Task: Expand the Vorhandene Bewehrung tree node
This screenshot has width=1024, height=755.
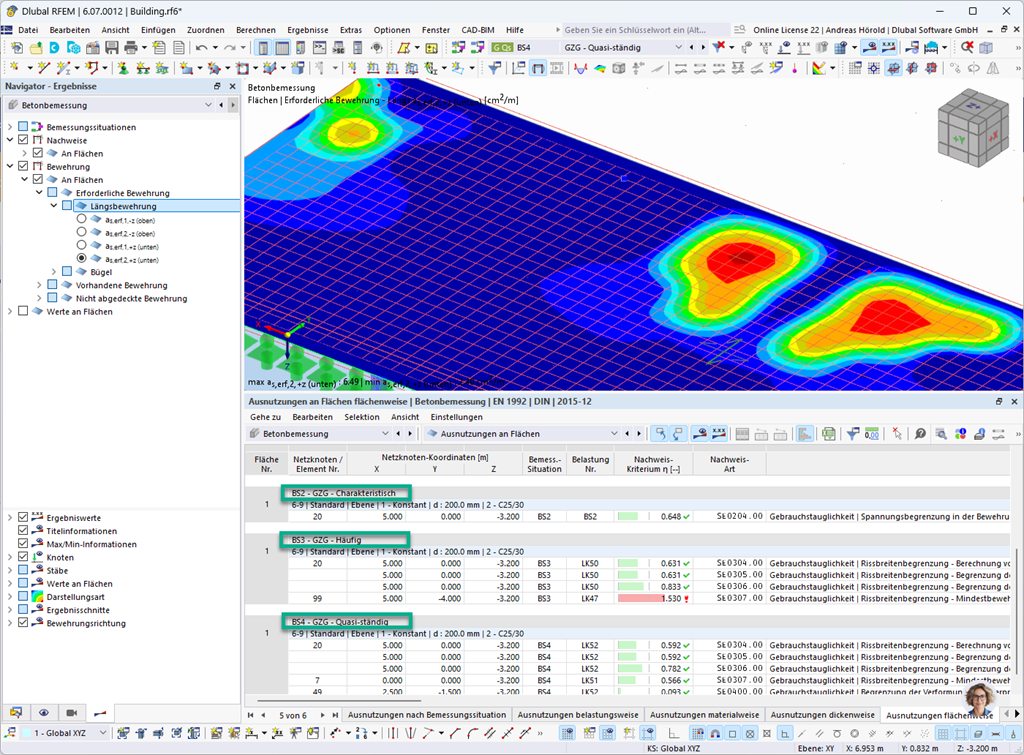Action: click(x=39, y=285)
